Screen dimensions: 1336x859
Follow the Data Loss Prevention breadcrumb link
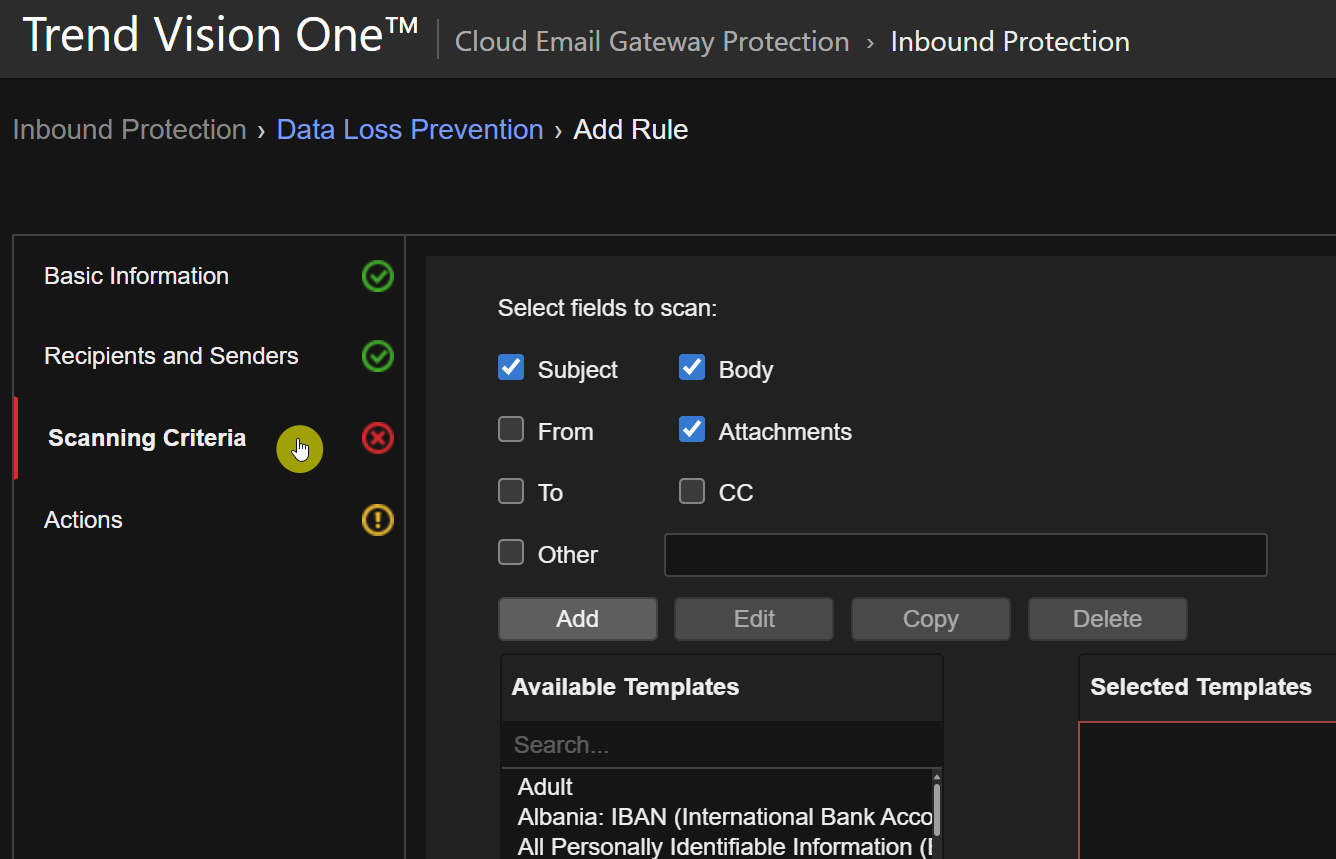410,130
